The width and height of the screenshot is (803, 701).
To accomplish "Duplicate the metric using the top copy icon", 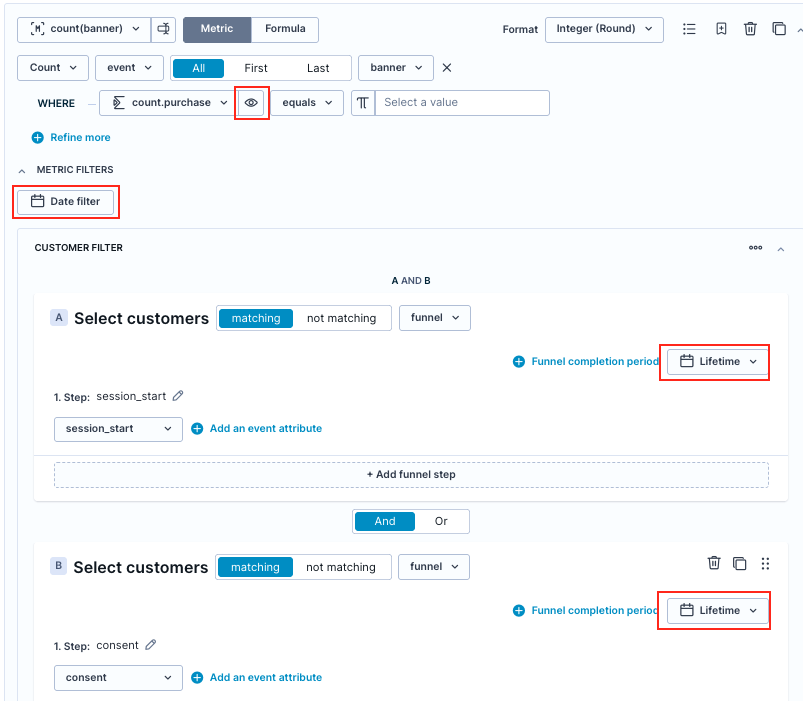I will [x=779, y=29].
